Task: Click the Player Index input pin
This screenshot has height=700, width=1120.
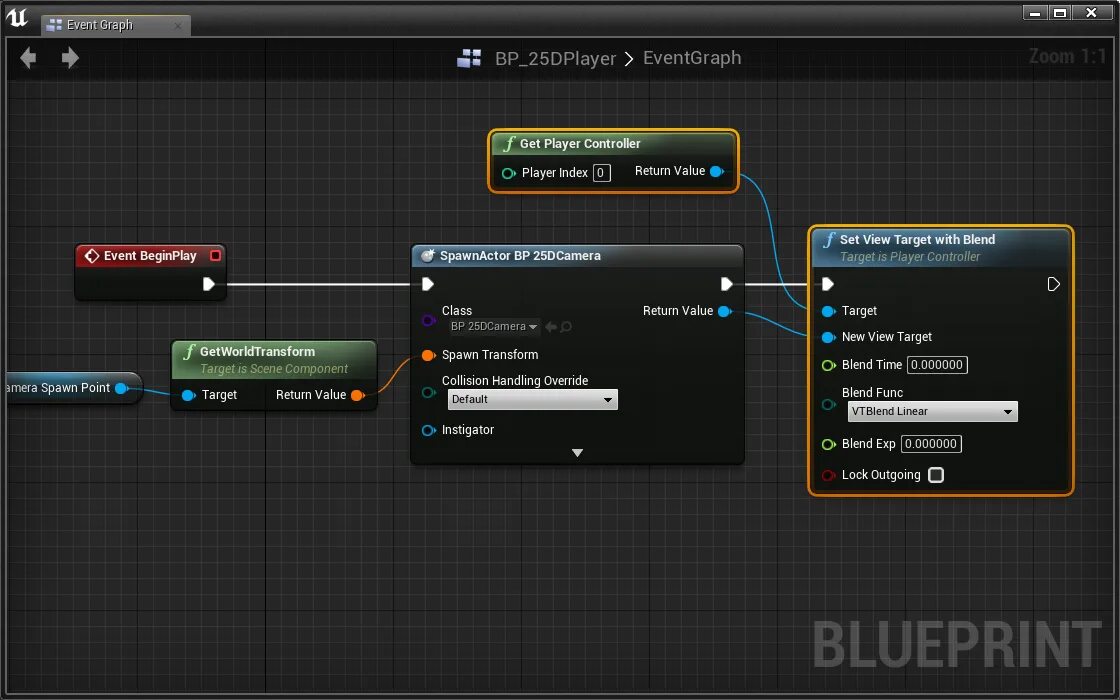Action: click(509, 174)
